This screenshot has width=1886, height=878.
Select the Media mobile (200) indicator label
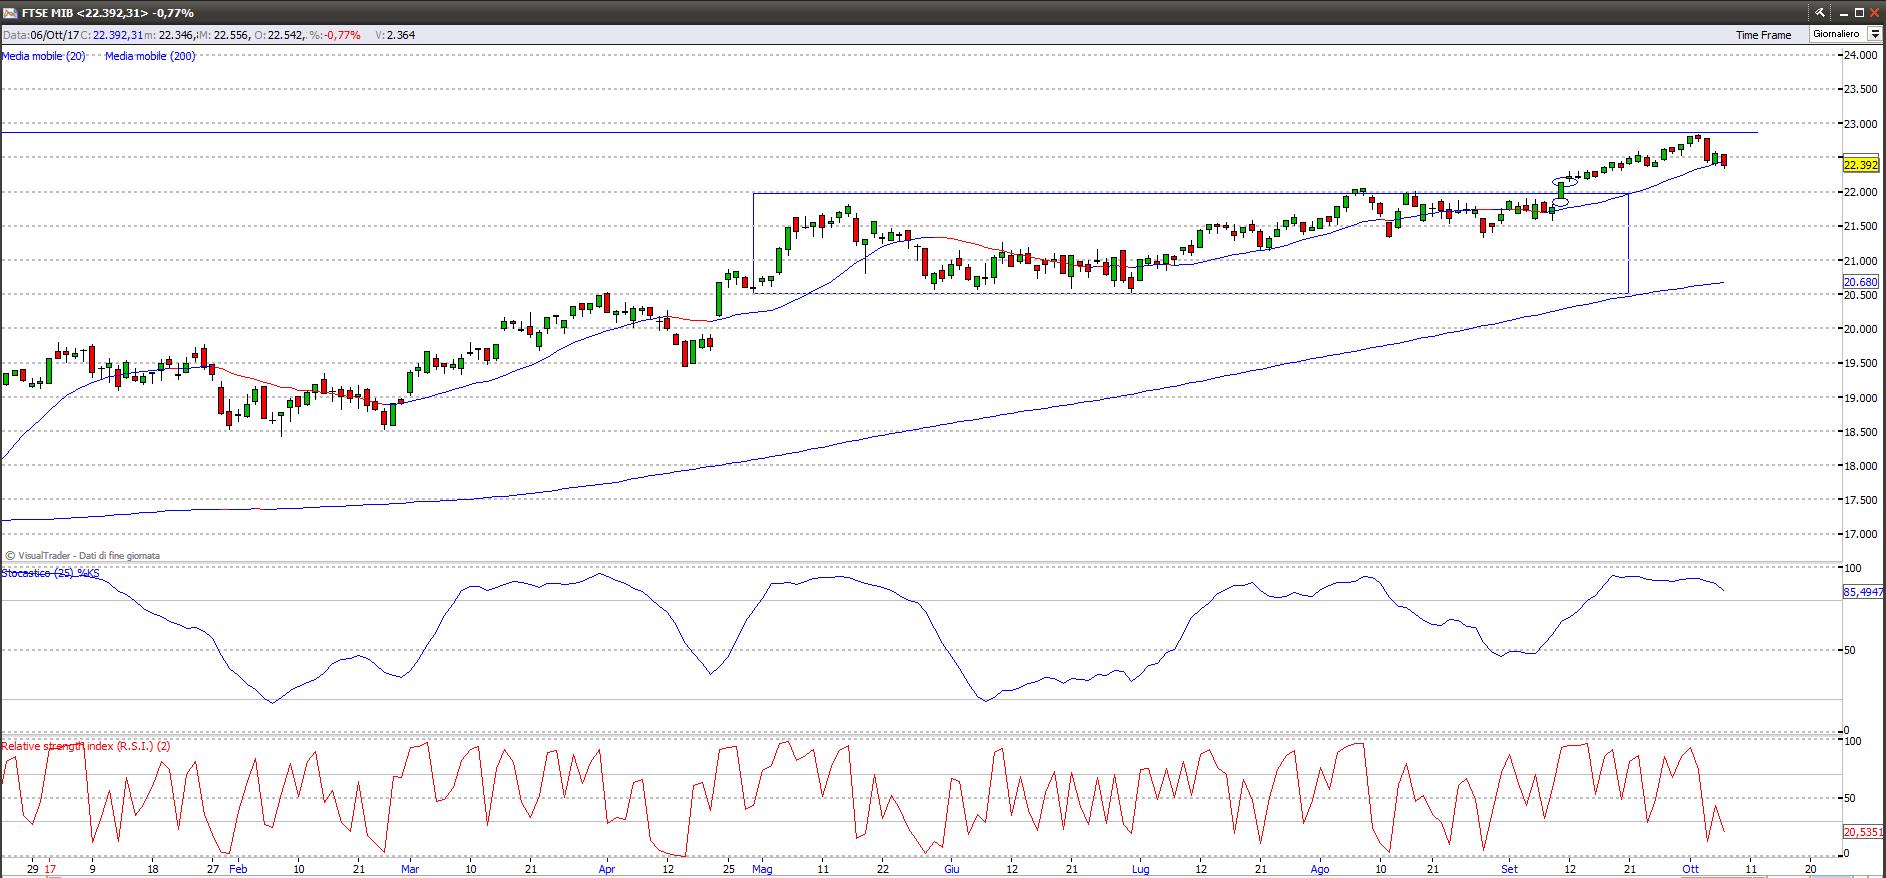click(x=150, y=56)
